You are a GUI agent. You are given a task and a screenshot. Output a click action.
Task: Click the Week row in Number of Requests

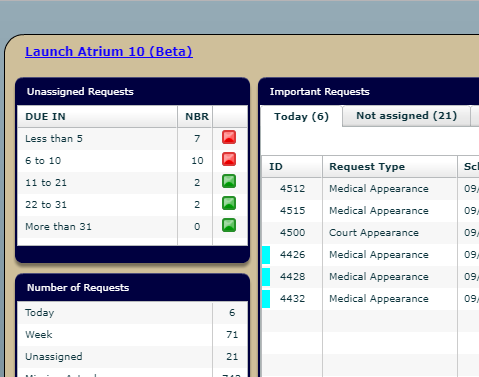132,335
